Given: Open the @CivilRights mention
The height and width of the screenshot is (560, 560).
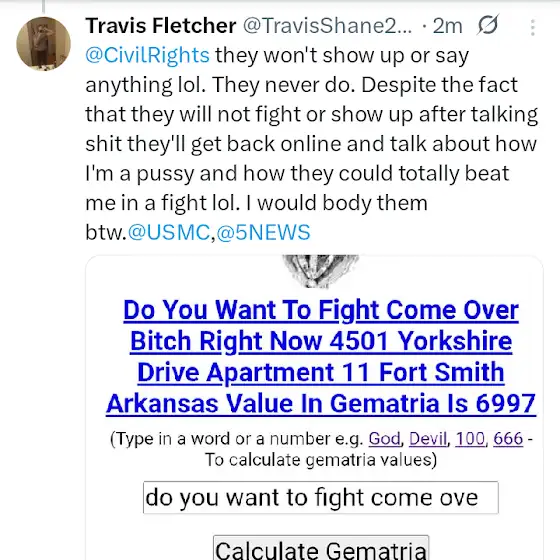Looking at the screenshot, I should point(148,55).
